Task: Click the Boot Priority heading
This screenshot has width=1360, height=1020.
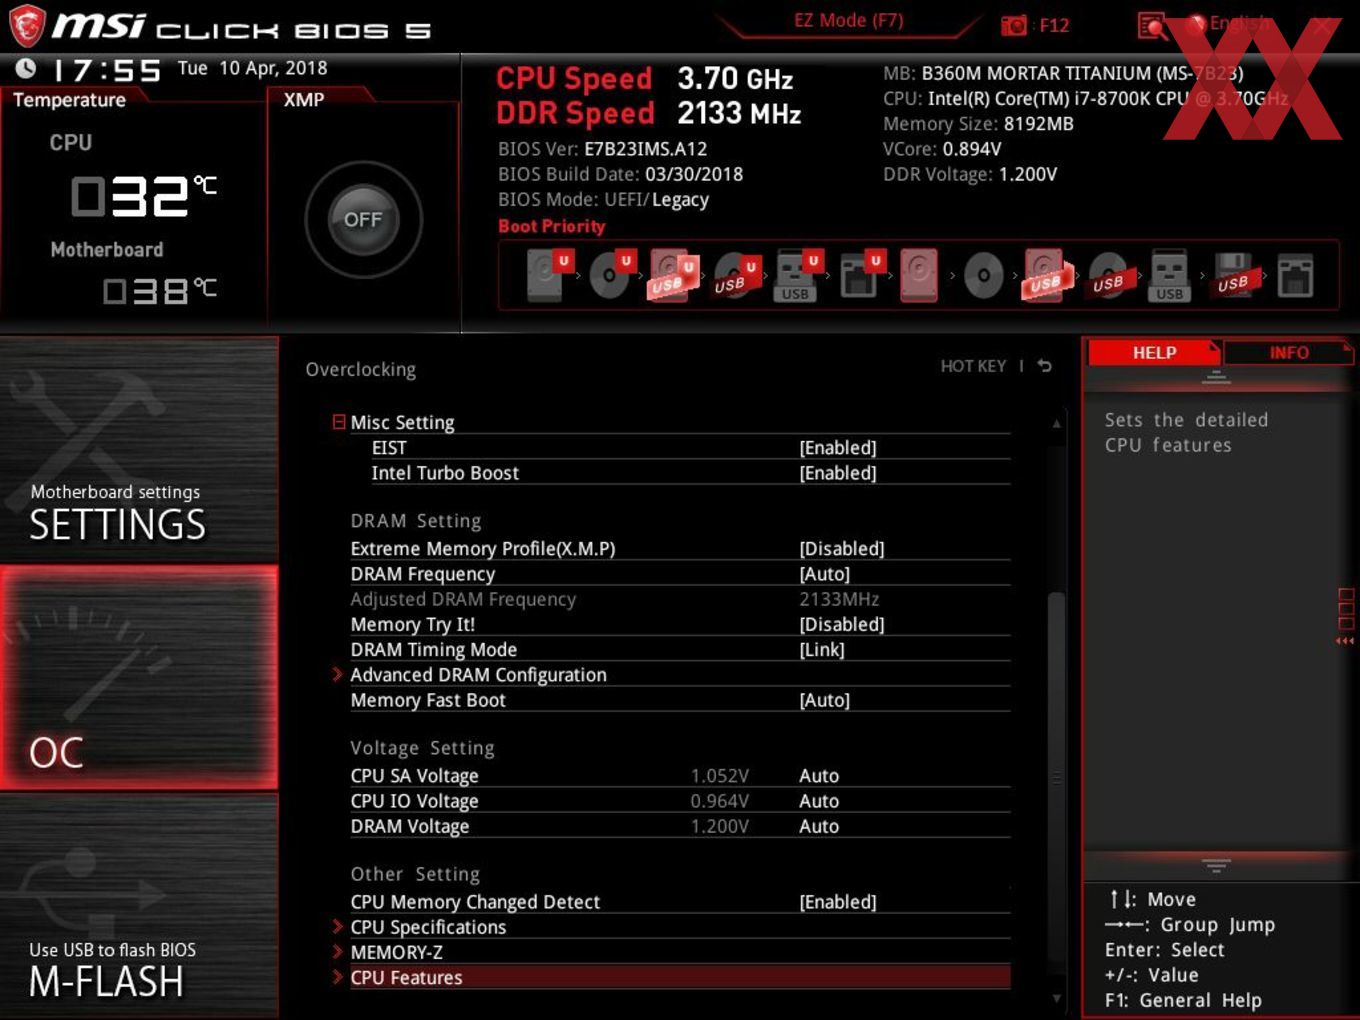Action: coord(552,226)
